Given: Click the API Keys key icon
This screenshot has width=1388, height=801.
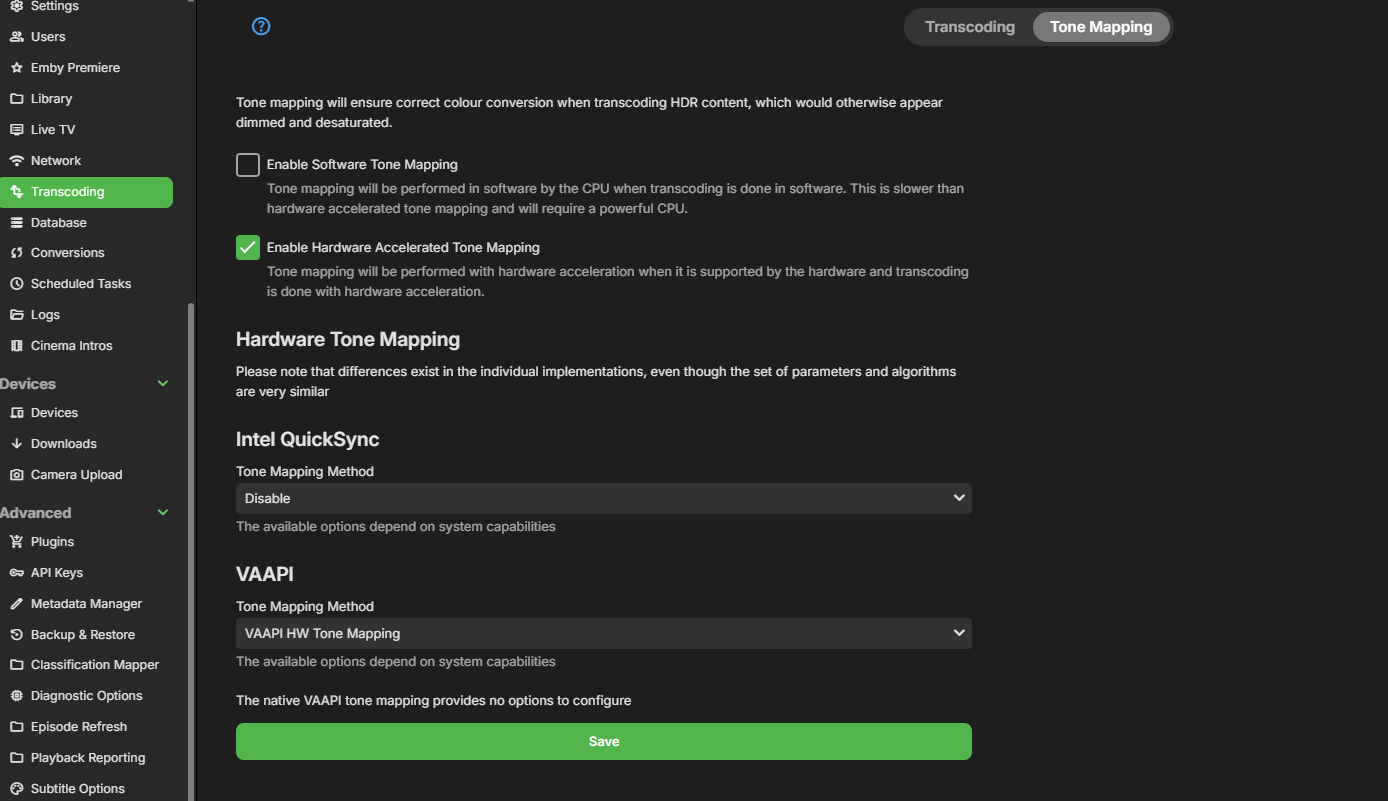Looking at the screenshot, I should click(16, 573).
